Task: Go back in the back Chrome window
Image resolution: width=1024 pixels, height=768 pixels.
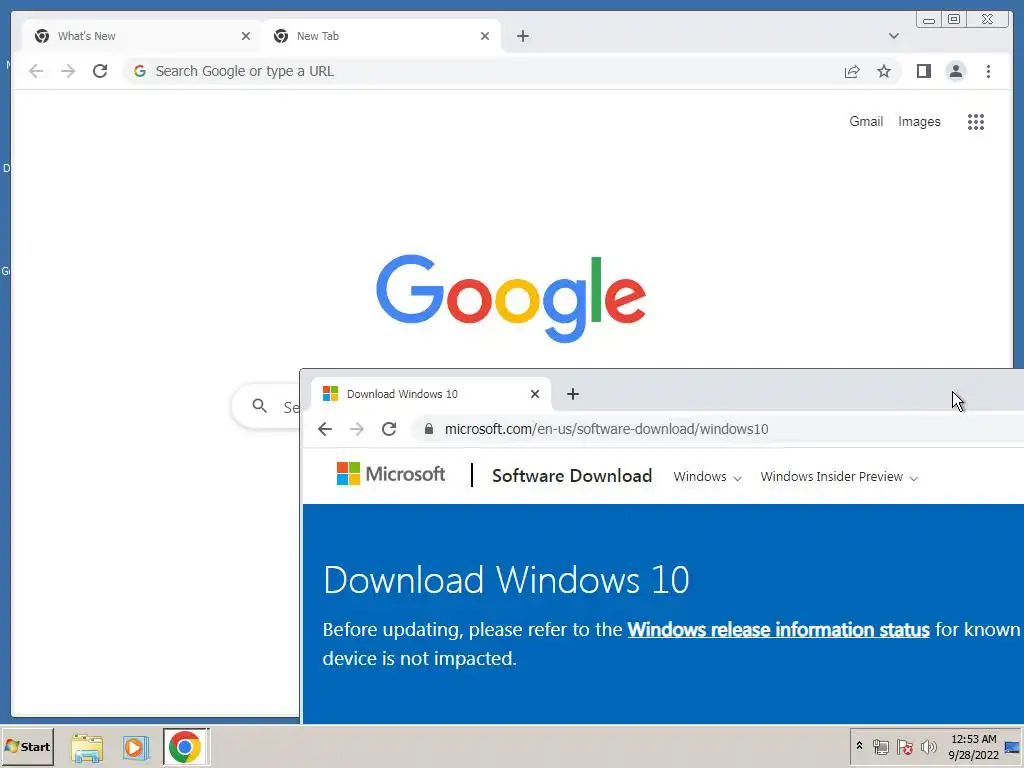Action: pos(36,71)
